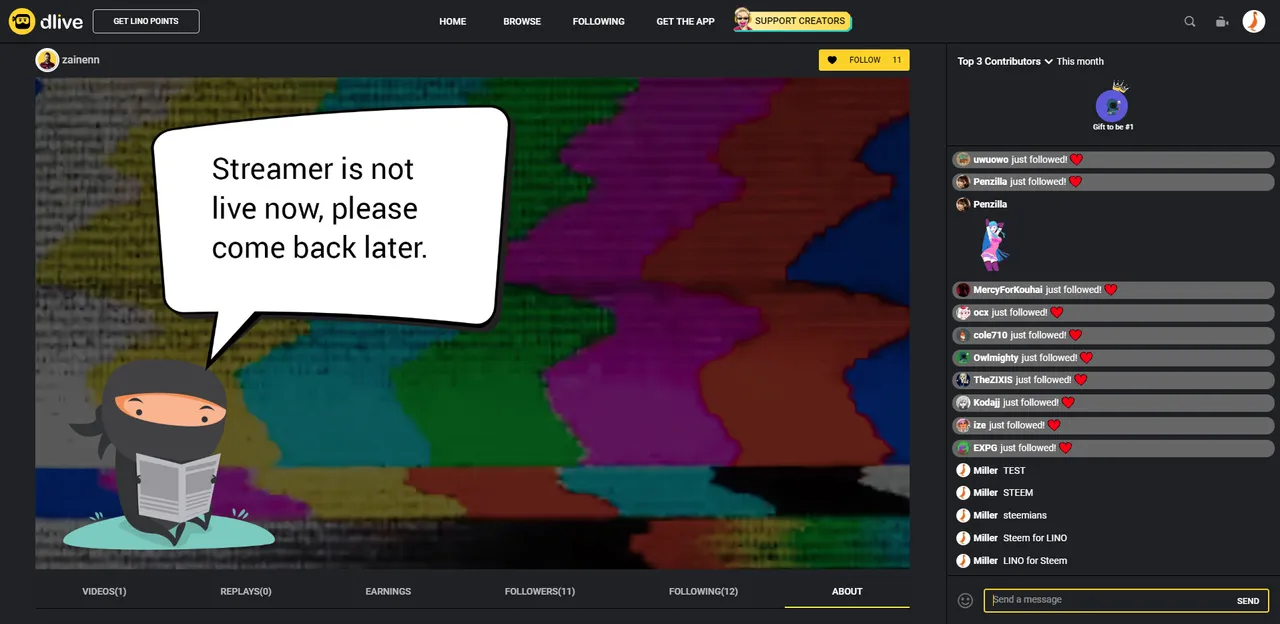This screenshot has width=1280, height=624.
Task: Click uwuowo username in chat
Action: [x=990, y=160]
